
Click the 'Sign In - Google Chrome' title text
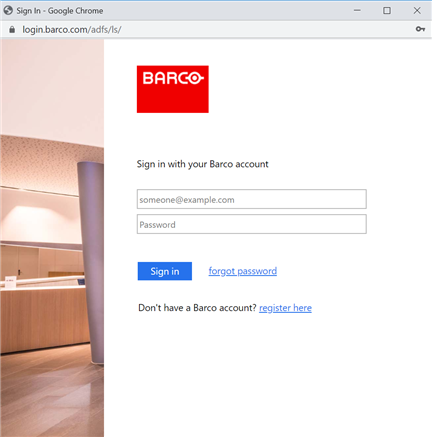point(60,11)
